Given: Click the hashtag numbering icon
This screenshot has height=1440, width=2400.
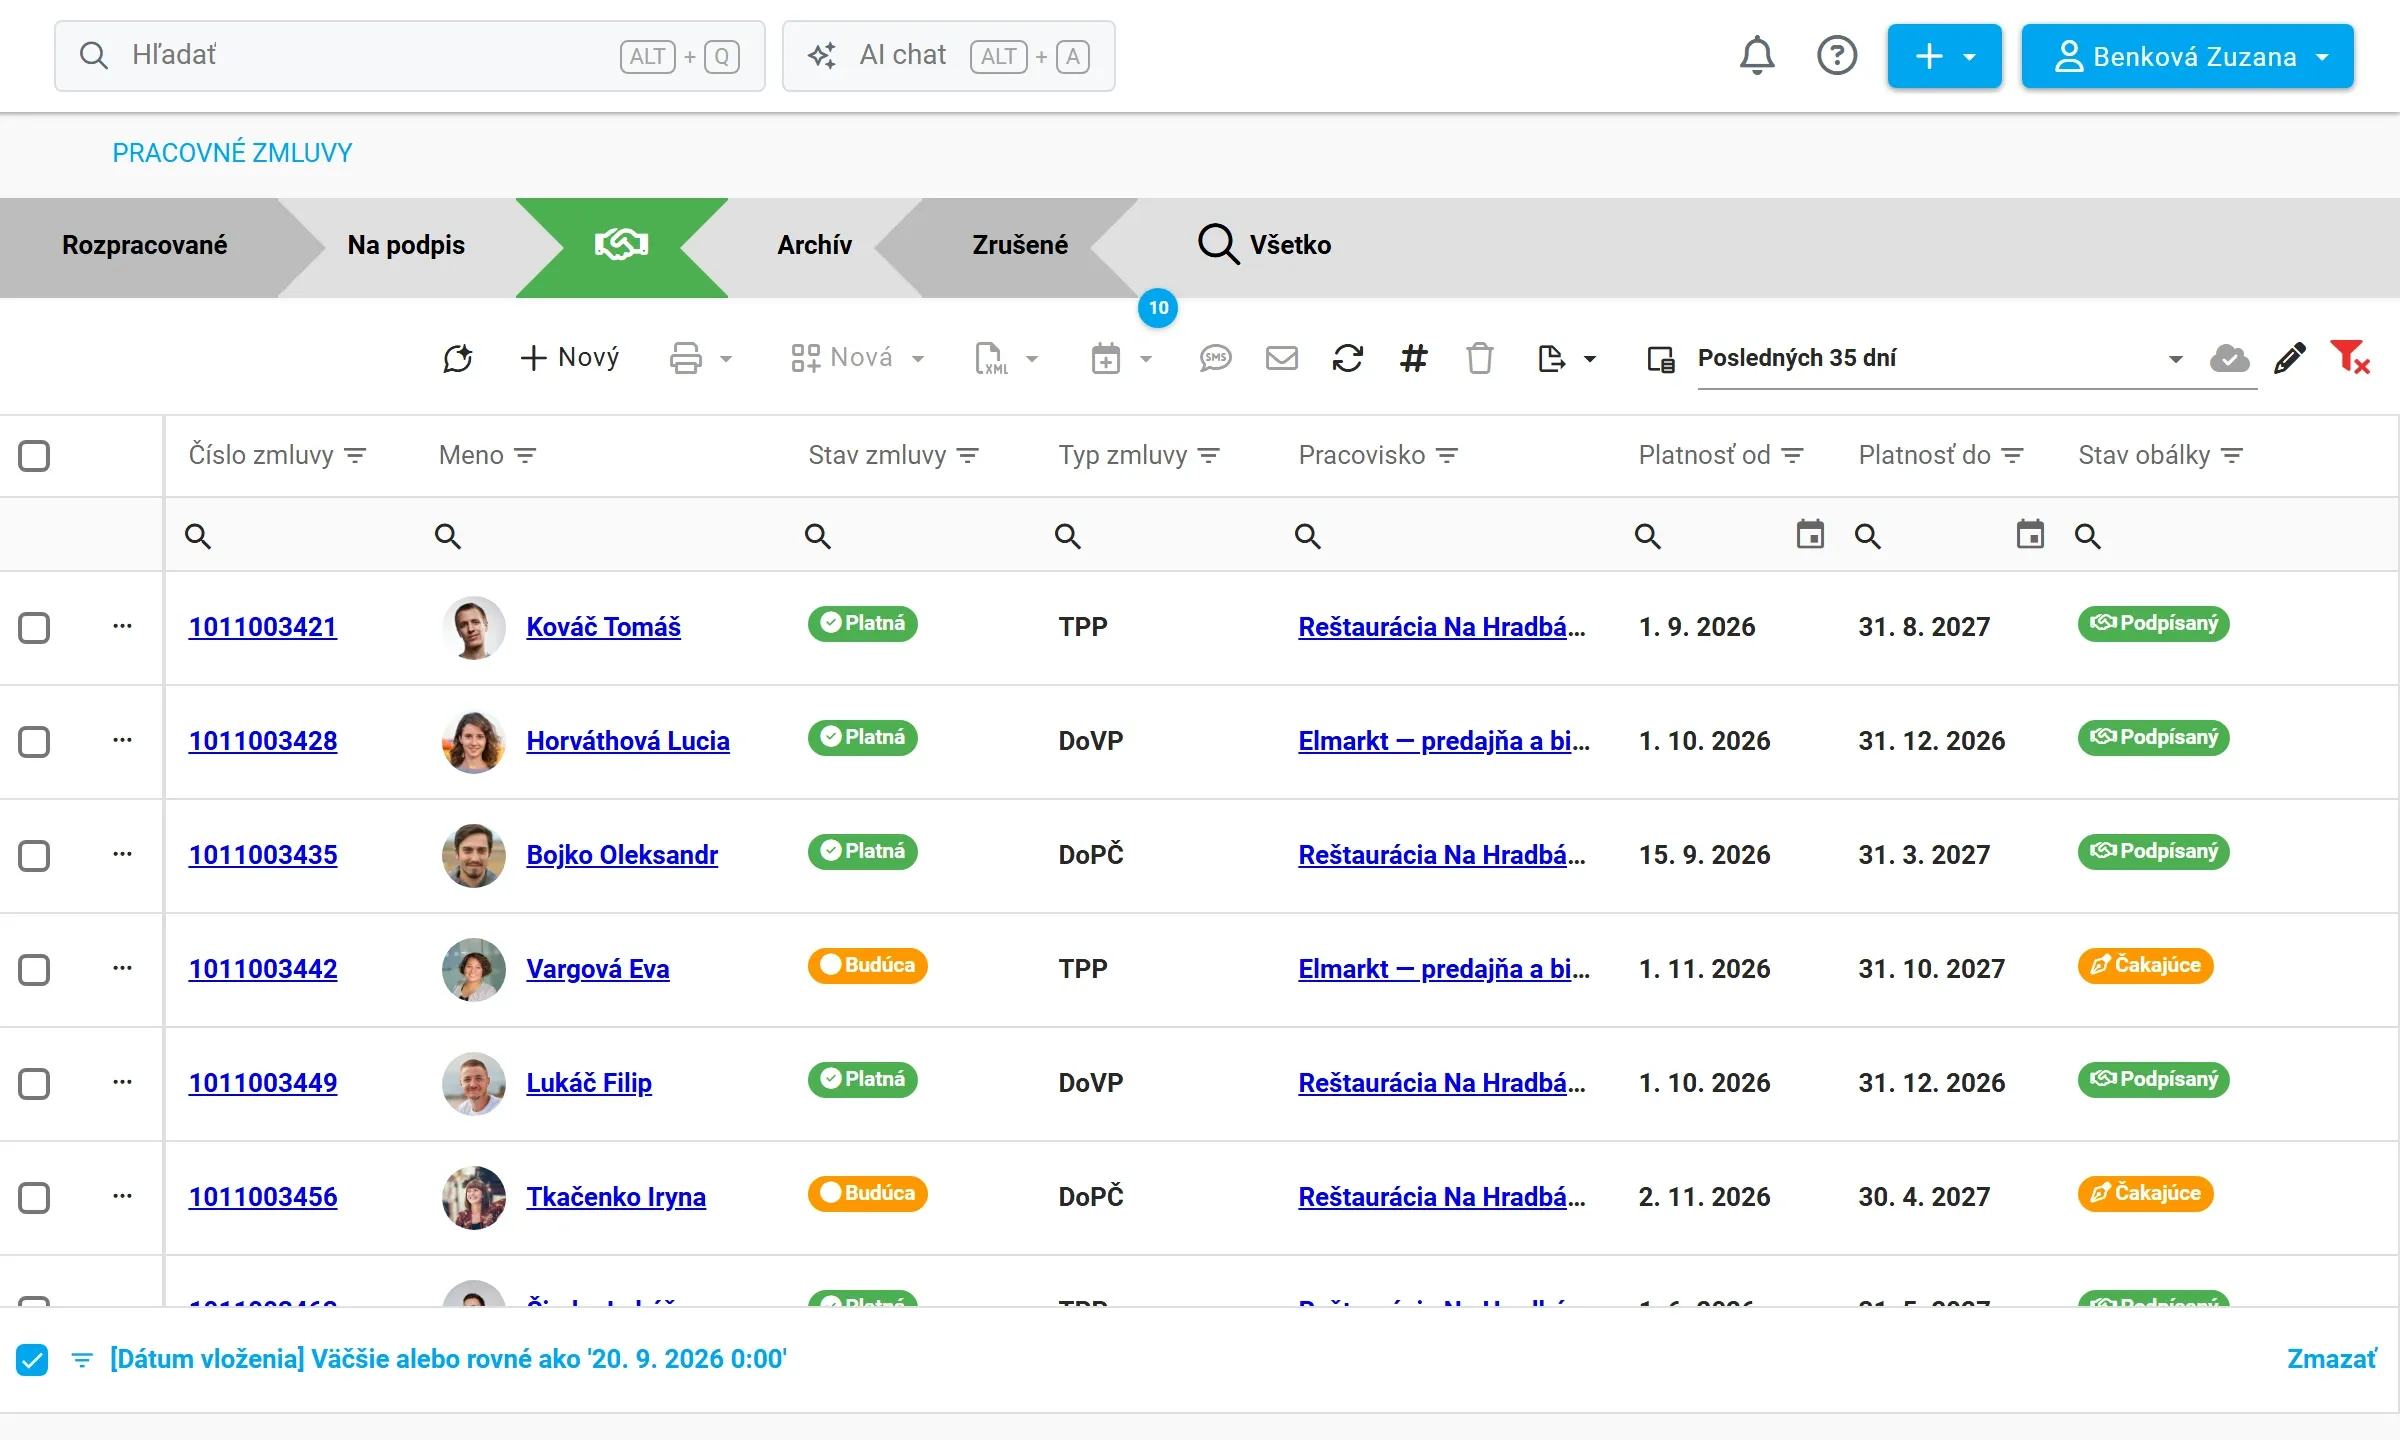Looking at the screenshot, I should tap(1413, 358).
